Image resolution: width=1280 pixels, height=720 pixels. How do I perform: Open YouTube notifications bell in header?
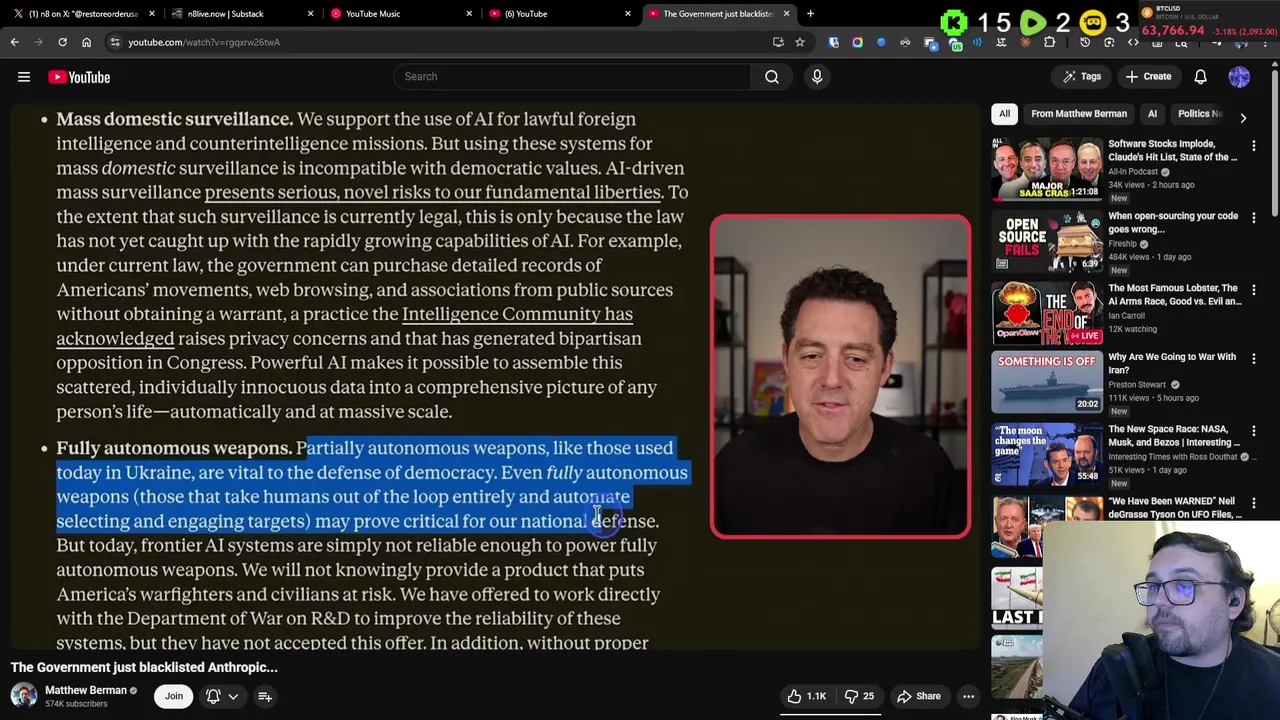point(1200,77)
